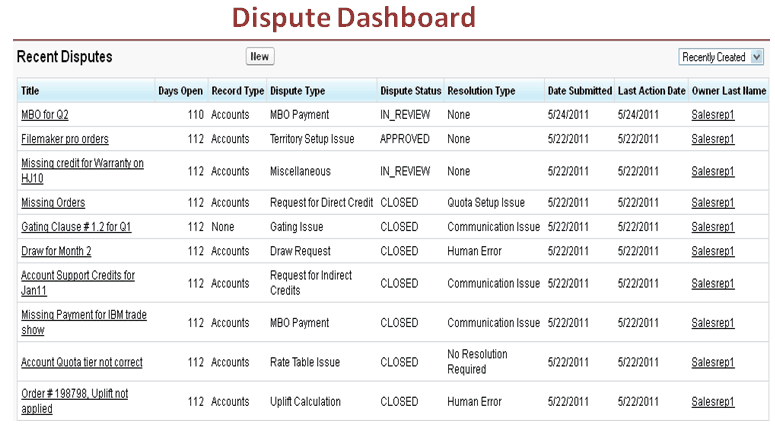This screenshot has width=775, height=432.
Task: Open Missing Payment for IBM trade show
Action: [84, 315]
